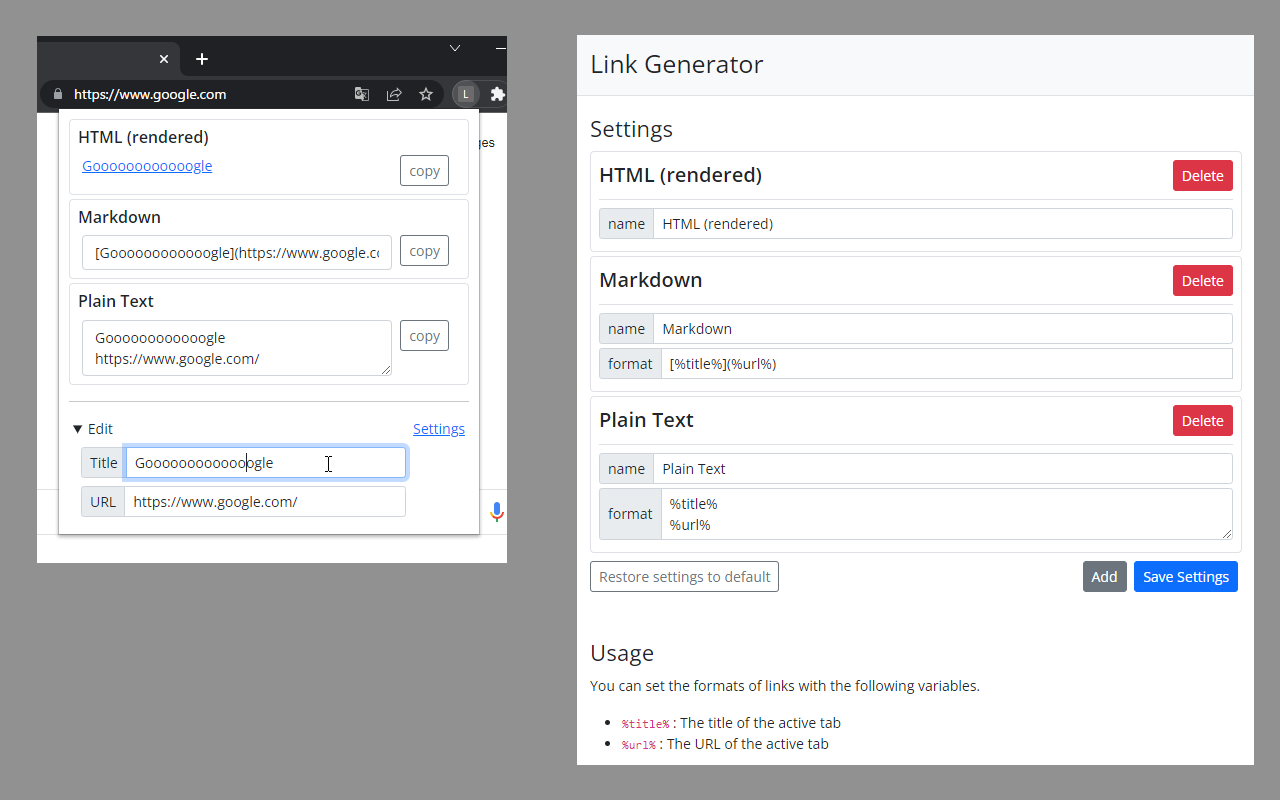Open a new tab with the plus icon

[x=201, y=59]
